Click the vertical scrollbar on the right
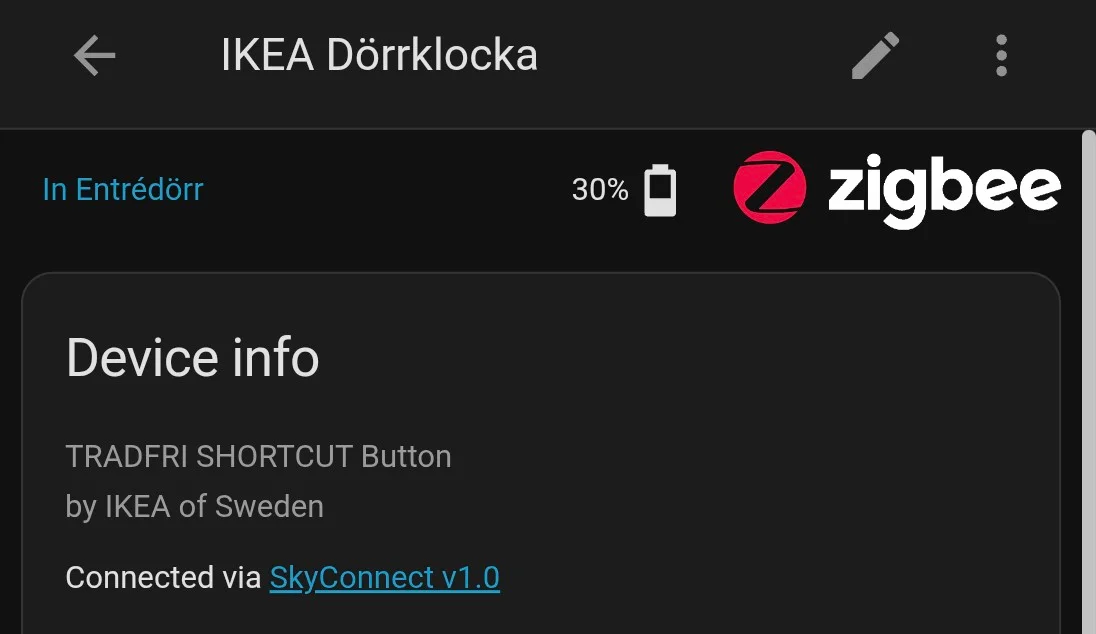 pyautogui.click(x=1089, y=380)
